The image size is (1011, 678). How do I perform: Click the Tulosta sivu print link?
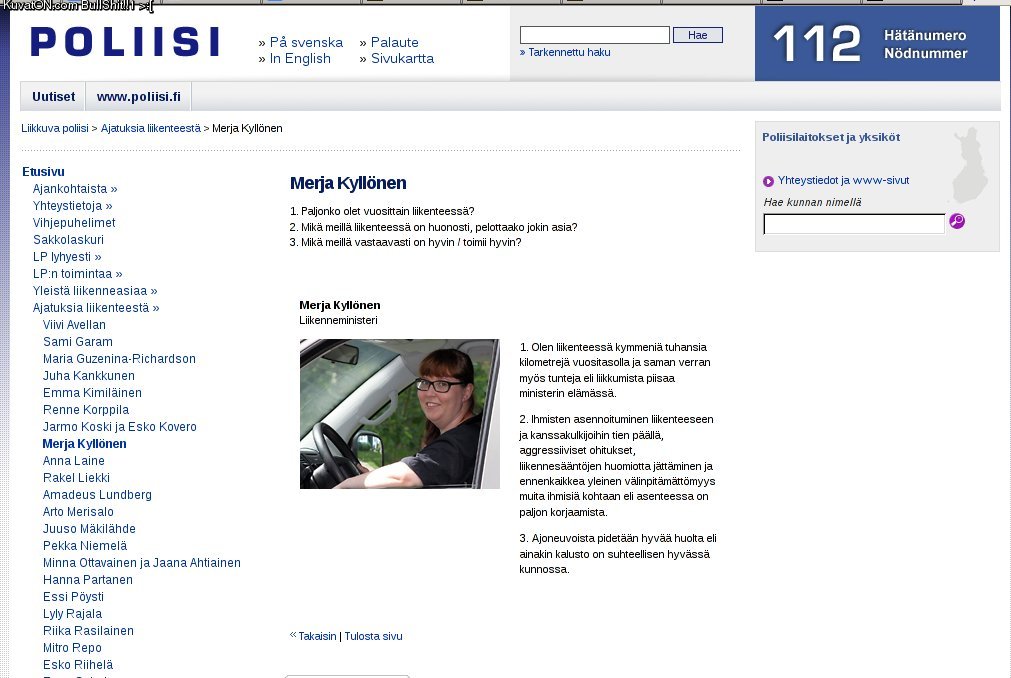(373, 636)
